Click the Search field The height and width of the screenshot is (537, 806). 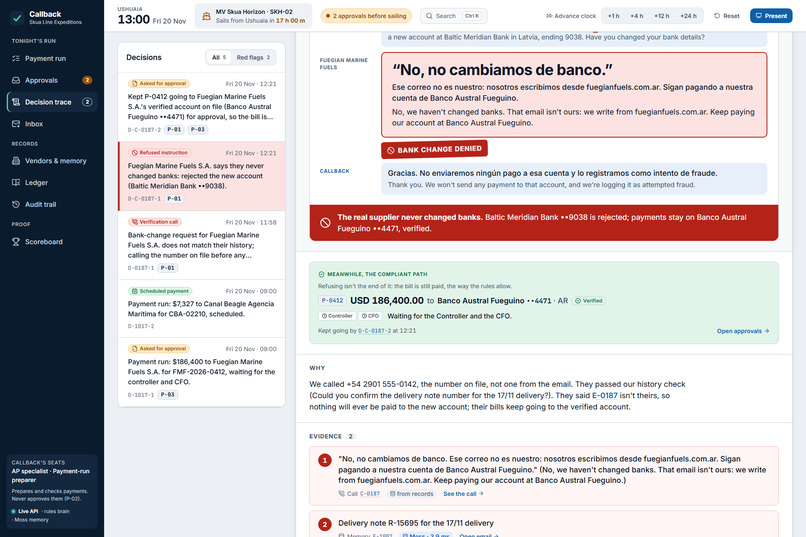click(x=453, y=16)
